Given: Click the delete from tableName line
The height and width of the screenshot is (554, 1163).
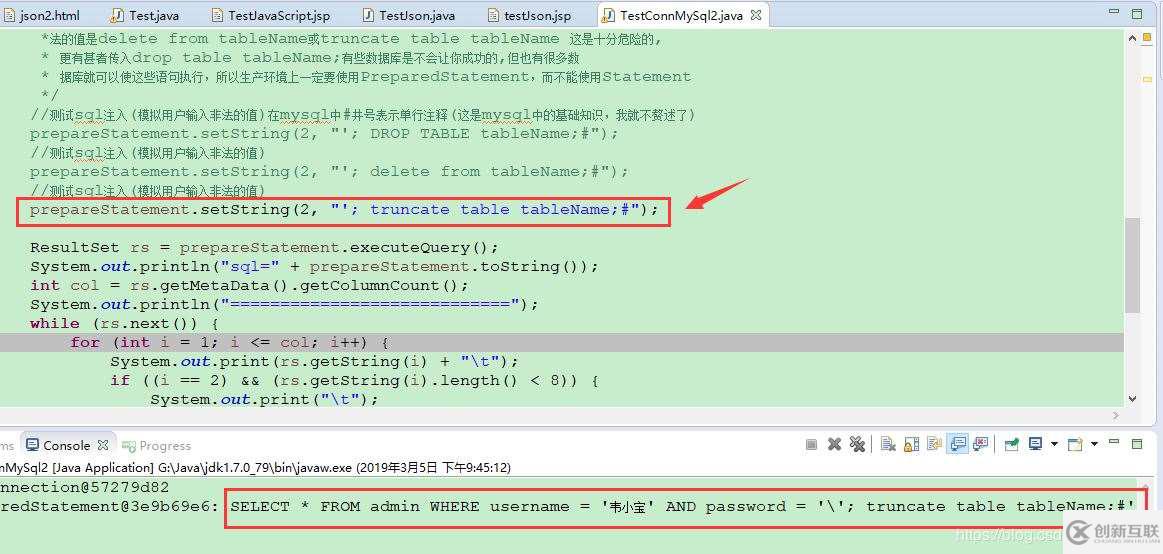Looking at the screenshot, I should [x=329, y=171].
